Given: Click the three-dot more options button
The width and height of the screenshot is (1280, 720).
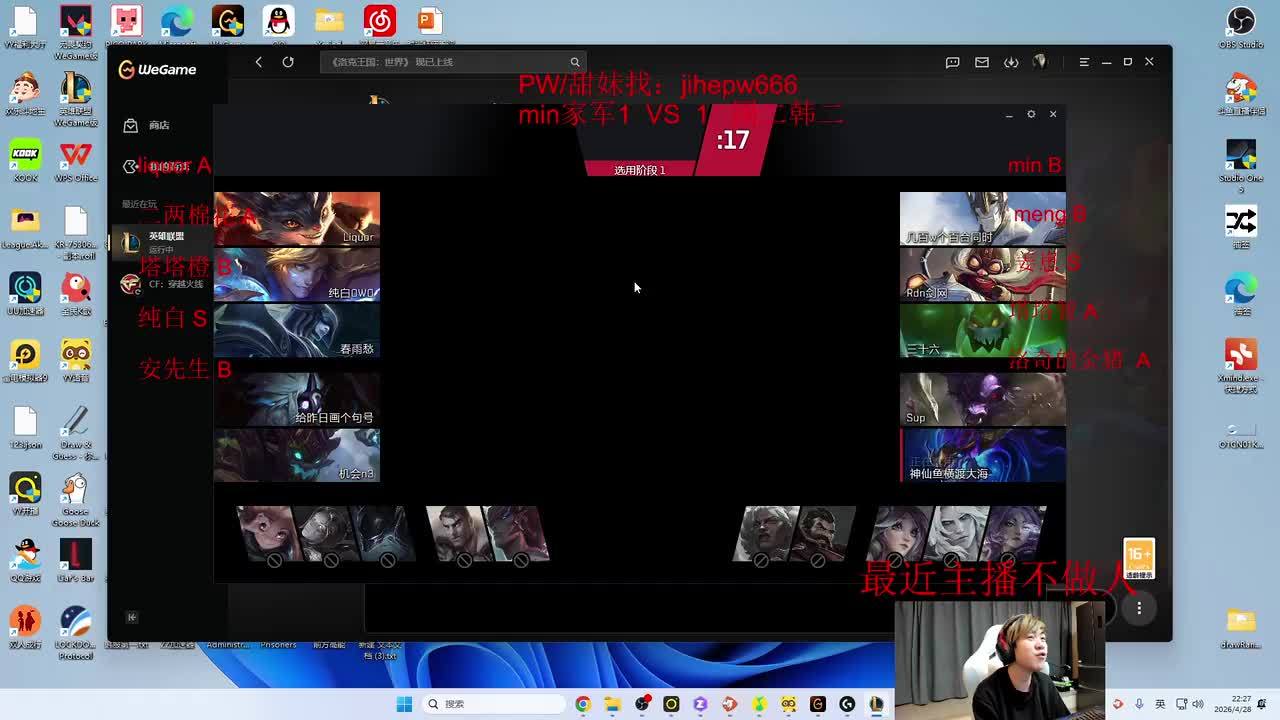Looking at the screenshot, I should pos(1138,608).
